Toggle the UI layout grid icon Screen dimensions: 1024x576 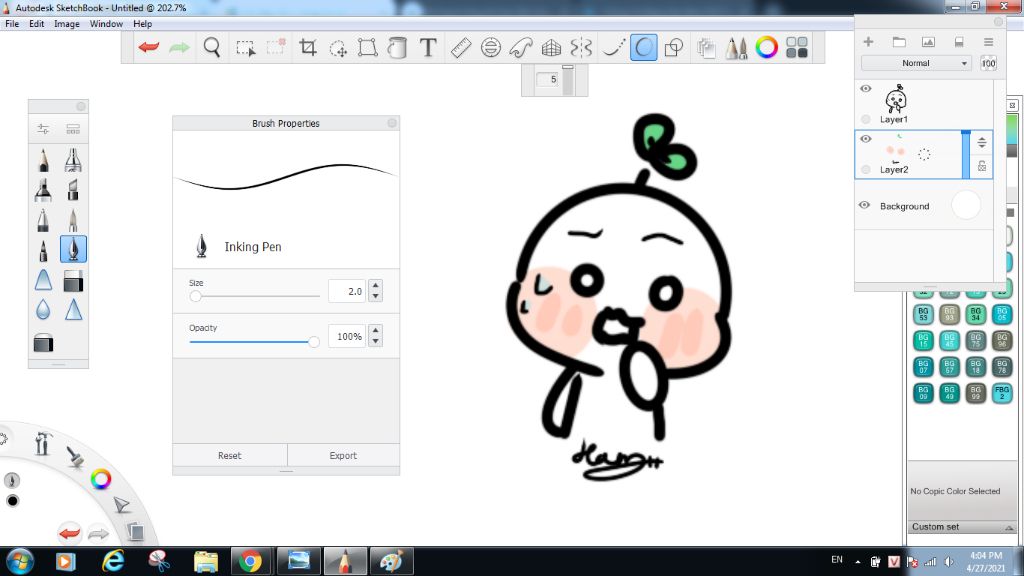click(x=797, y=47)
